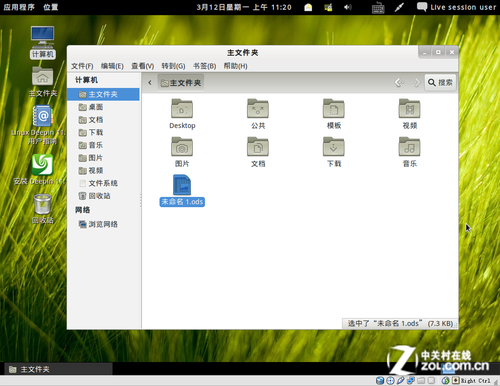Open the Live session user menu
The image size is (500, 386).
tap(456, 7)
